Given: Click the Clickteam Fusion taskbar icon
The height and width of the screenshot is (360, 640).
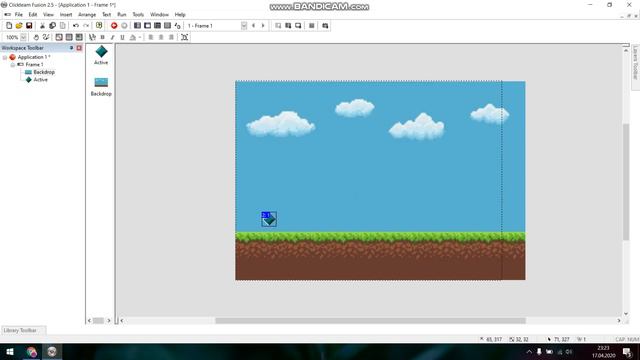Looking at the screenshot, I should pos(52,351).
